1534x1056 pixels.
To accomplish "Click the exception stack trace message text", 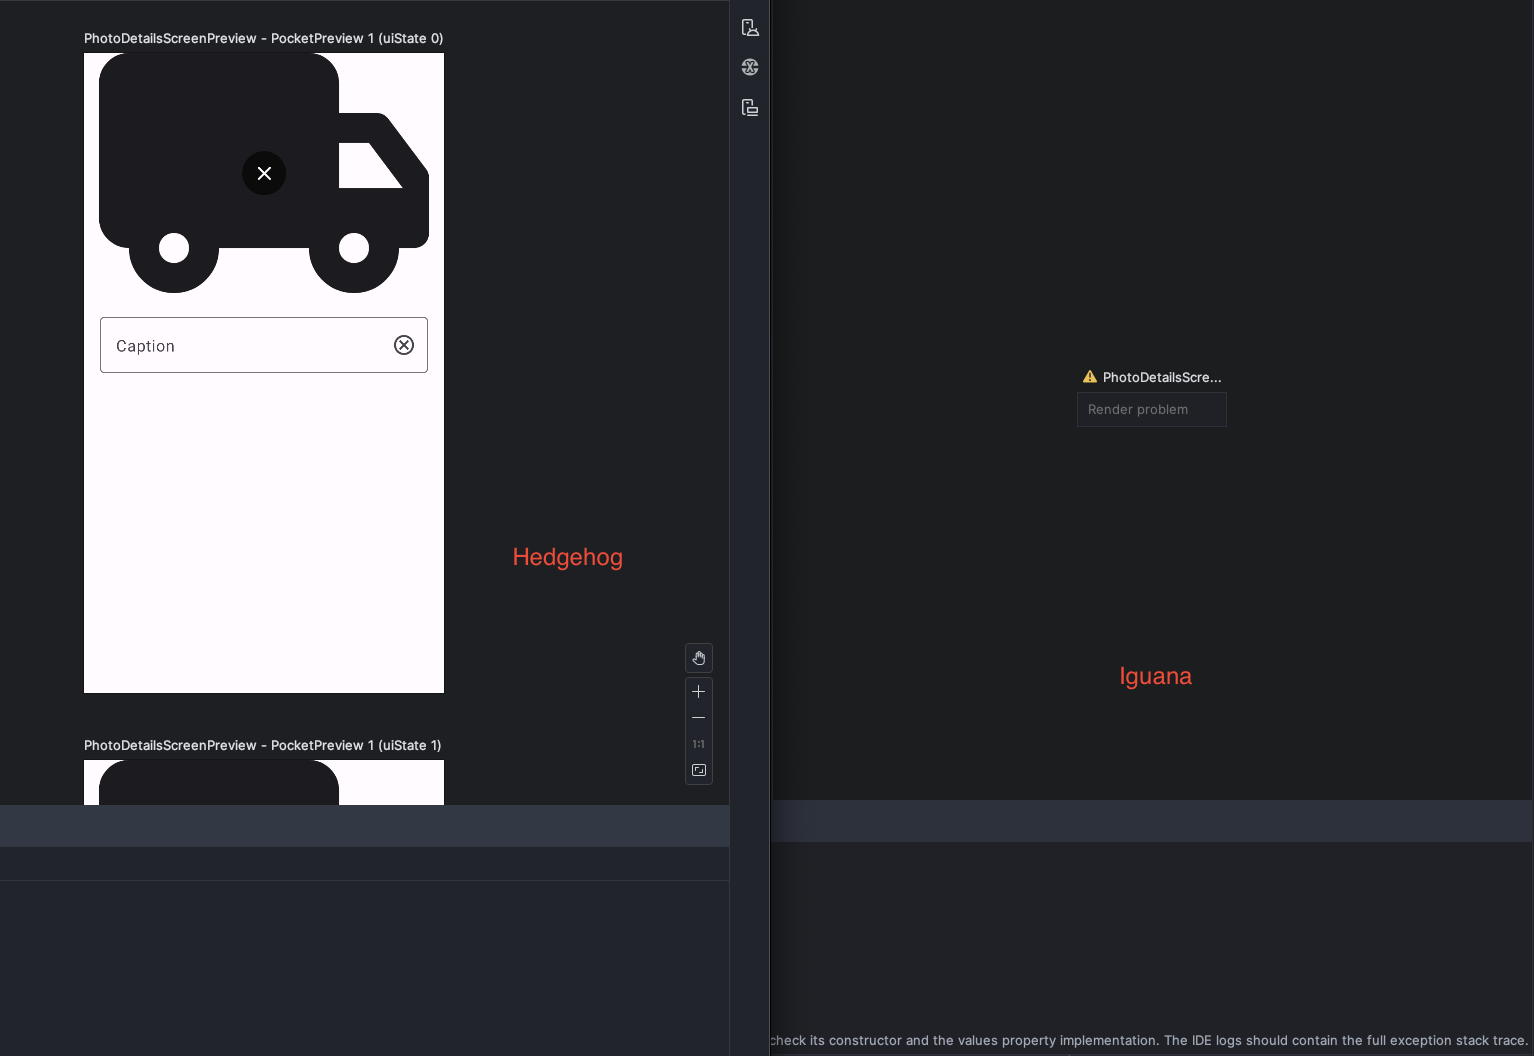I will [1148, 1040].
